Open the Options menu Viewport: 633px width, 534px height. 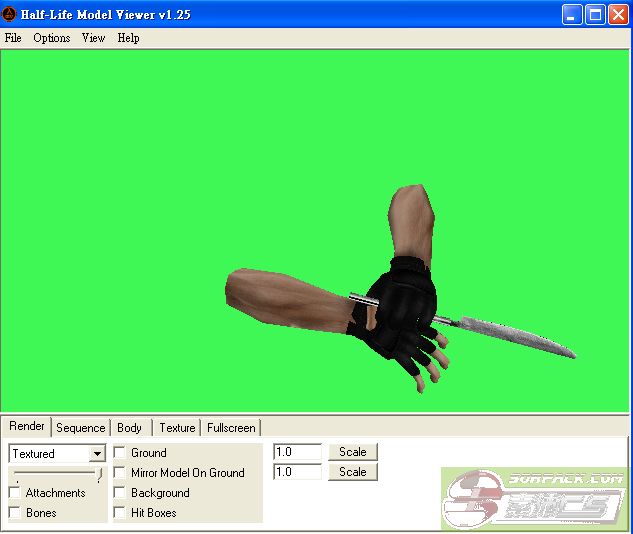(x=51, y=38)
